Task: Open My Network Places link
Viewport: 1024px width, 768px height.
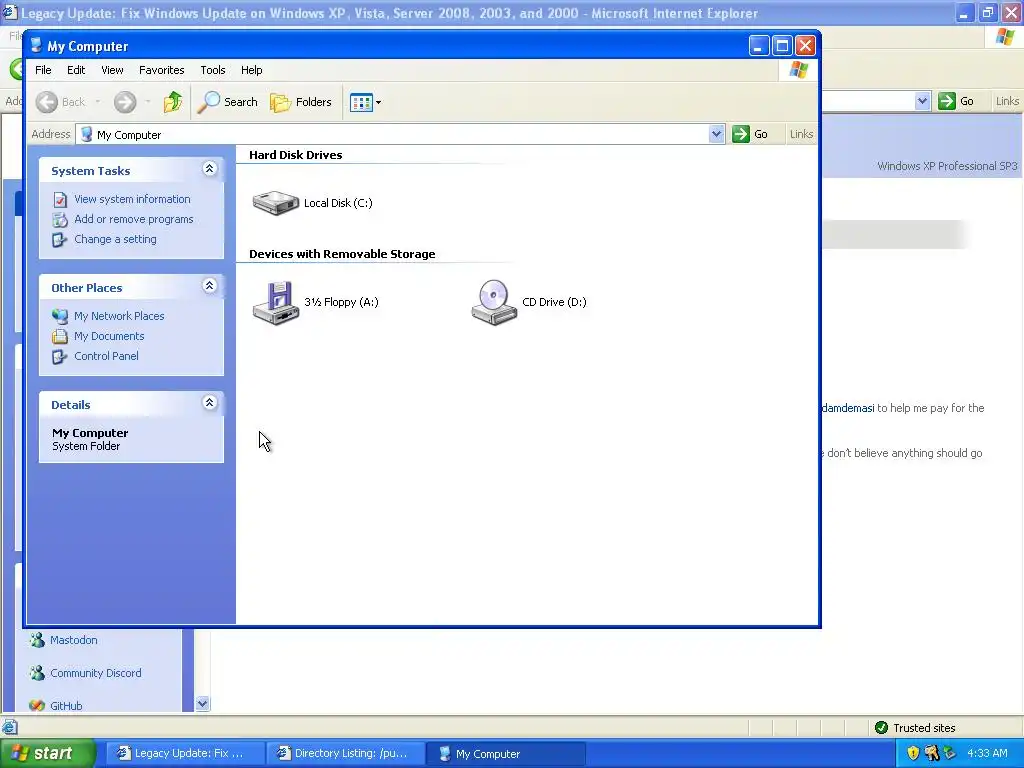Action: (x=119, y=316)
